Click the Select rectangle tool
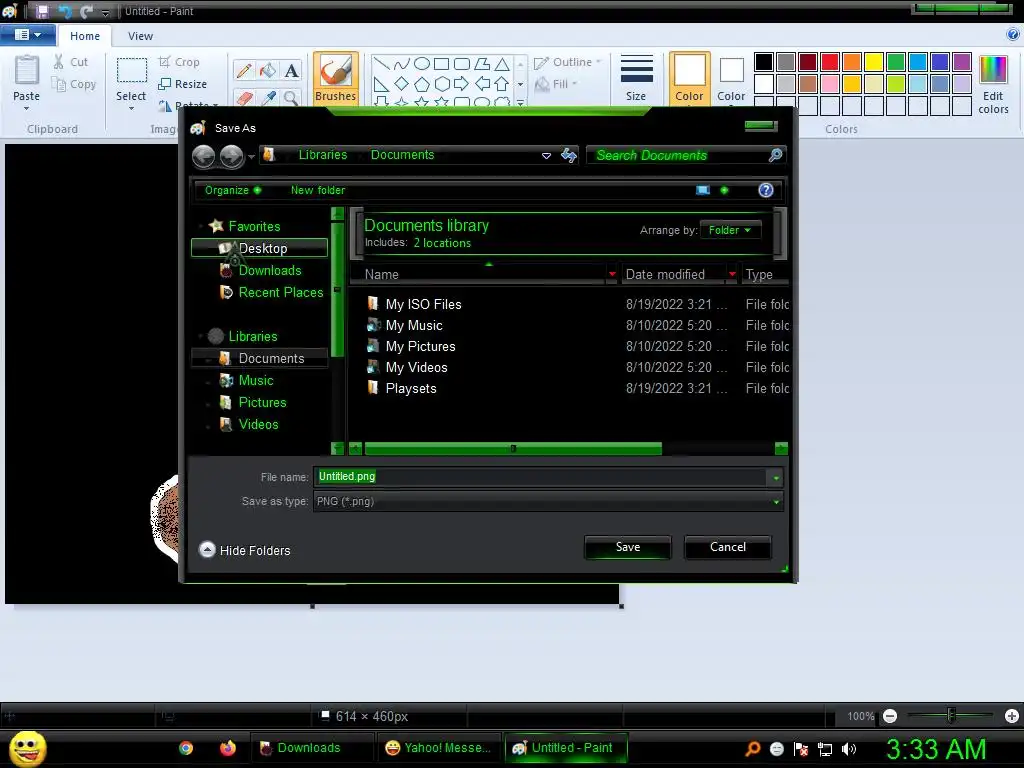 131,71
